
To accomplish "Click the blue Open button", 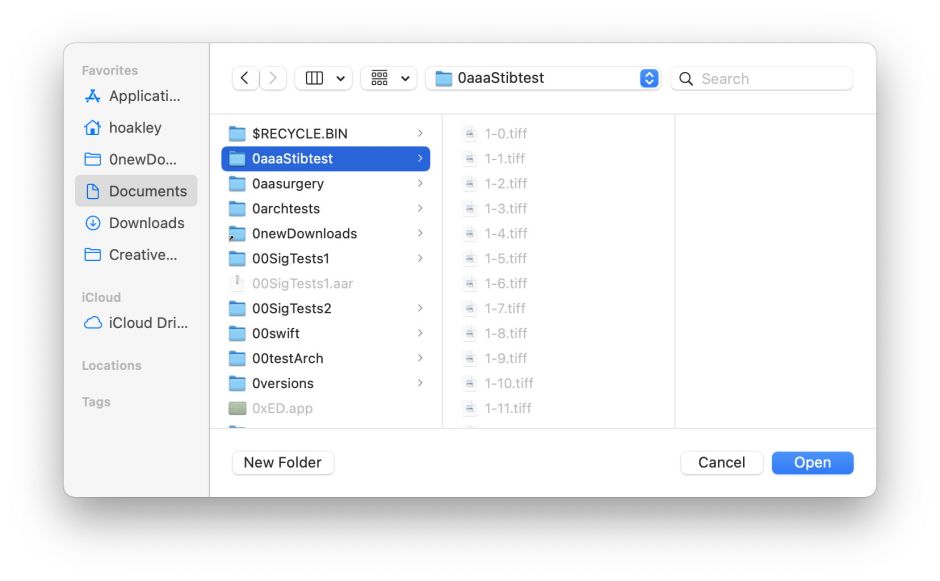I will (812, 462).
